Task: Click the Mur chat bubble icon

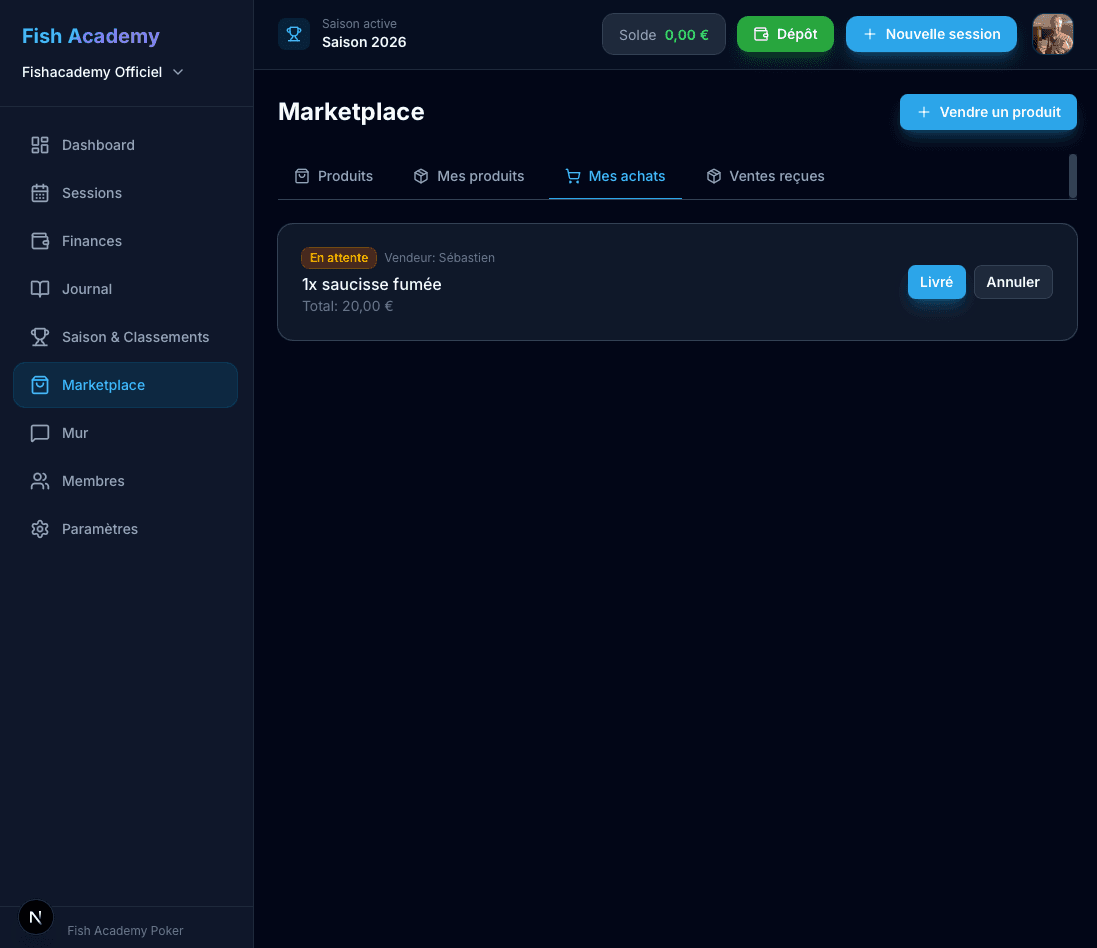Action: (40, 433)
